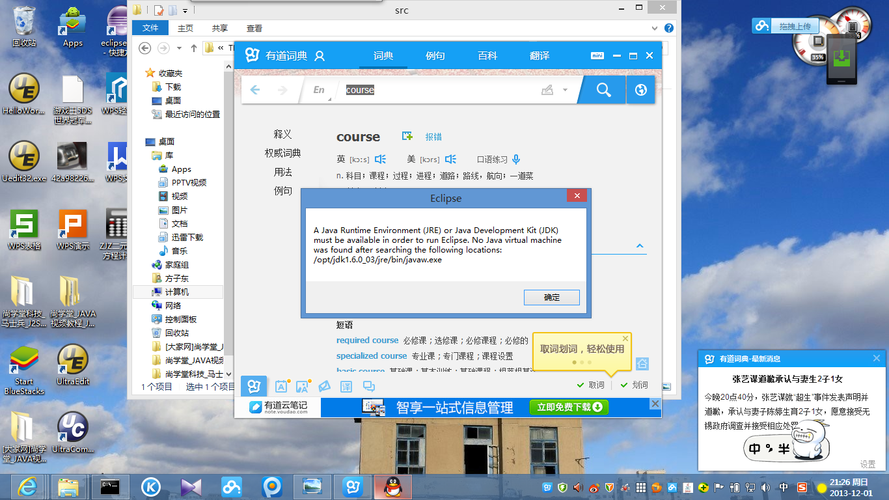Click the mini-mode icon in Youdao's title bar
This screenshot has width=889, height=500.
[597, 56]
